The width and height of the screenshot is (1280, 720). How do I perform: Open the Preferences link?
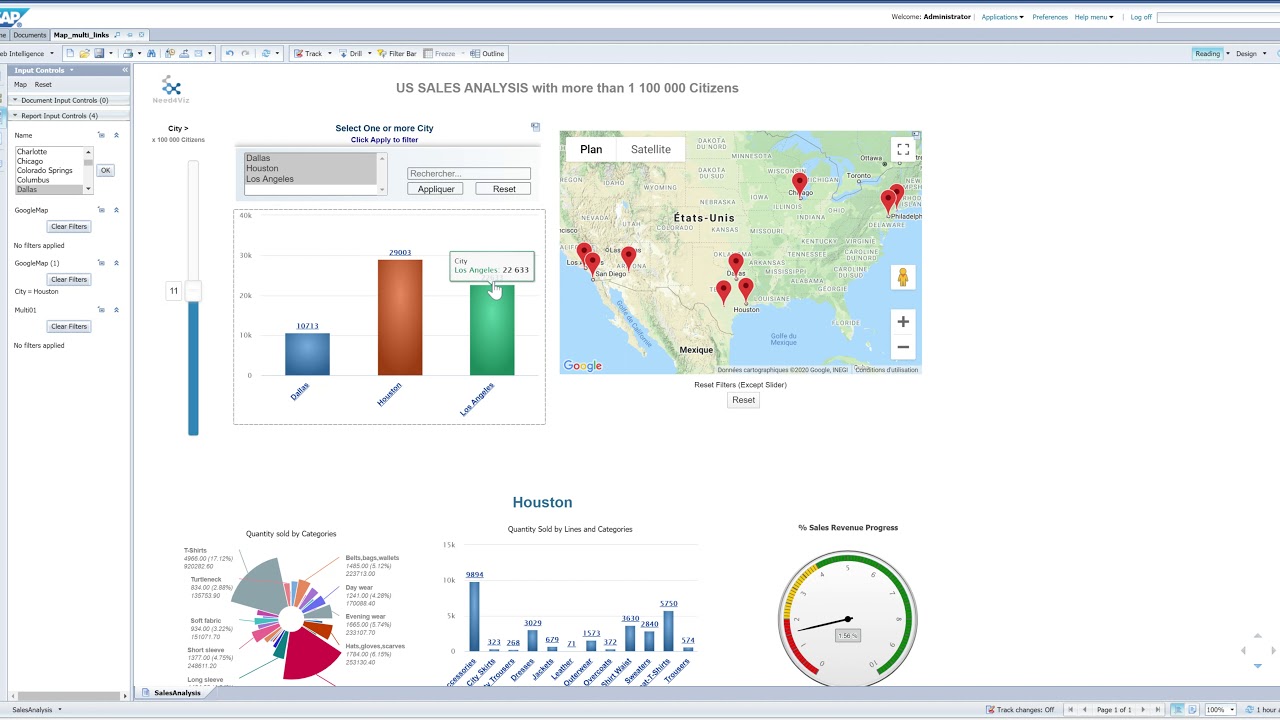1050,17
